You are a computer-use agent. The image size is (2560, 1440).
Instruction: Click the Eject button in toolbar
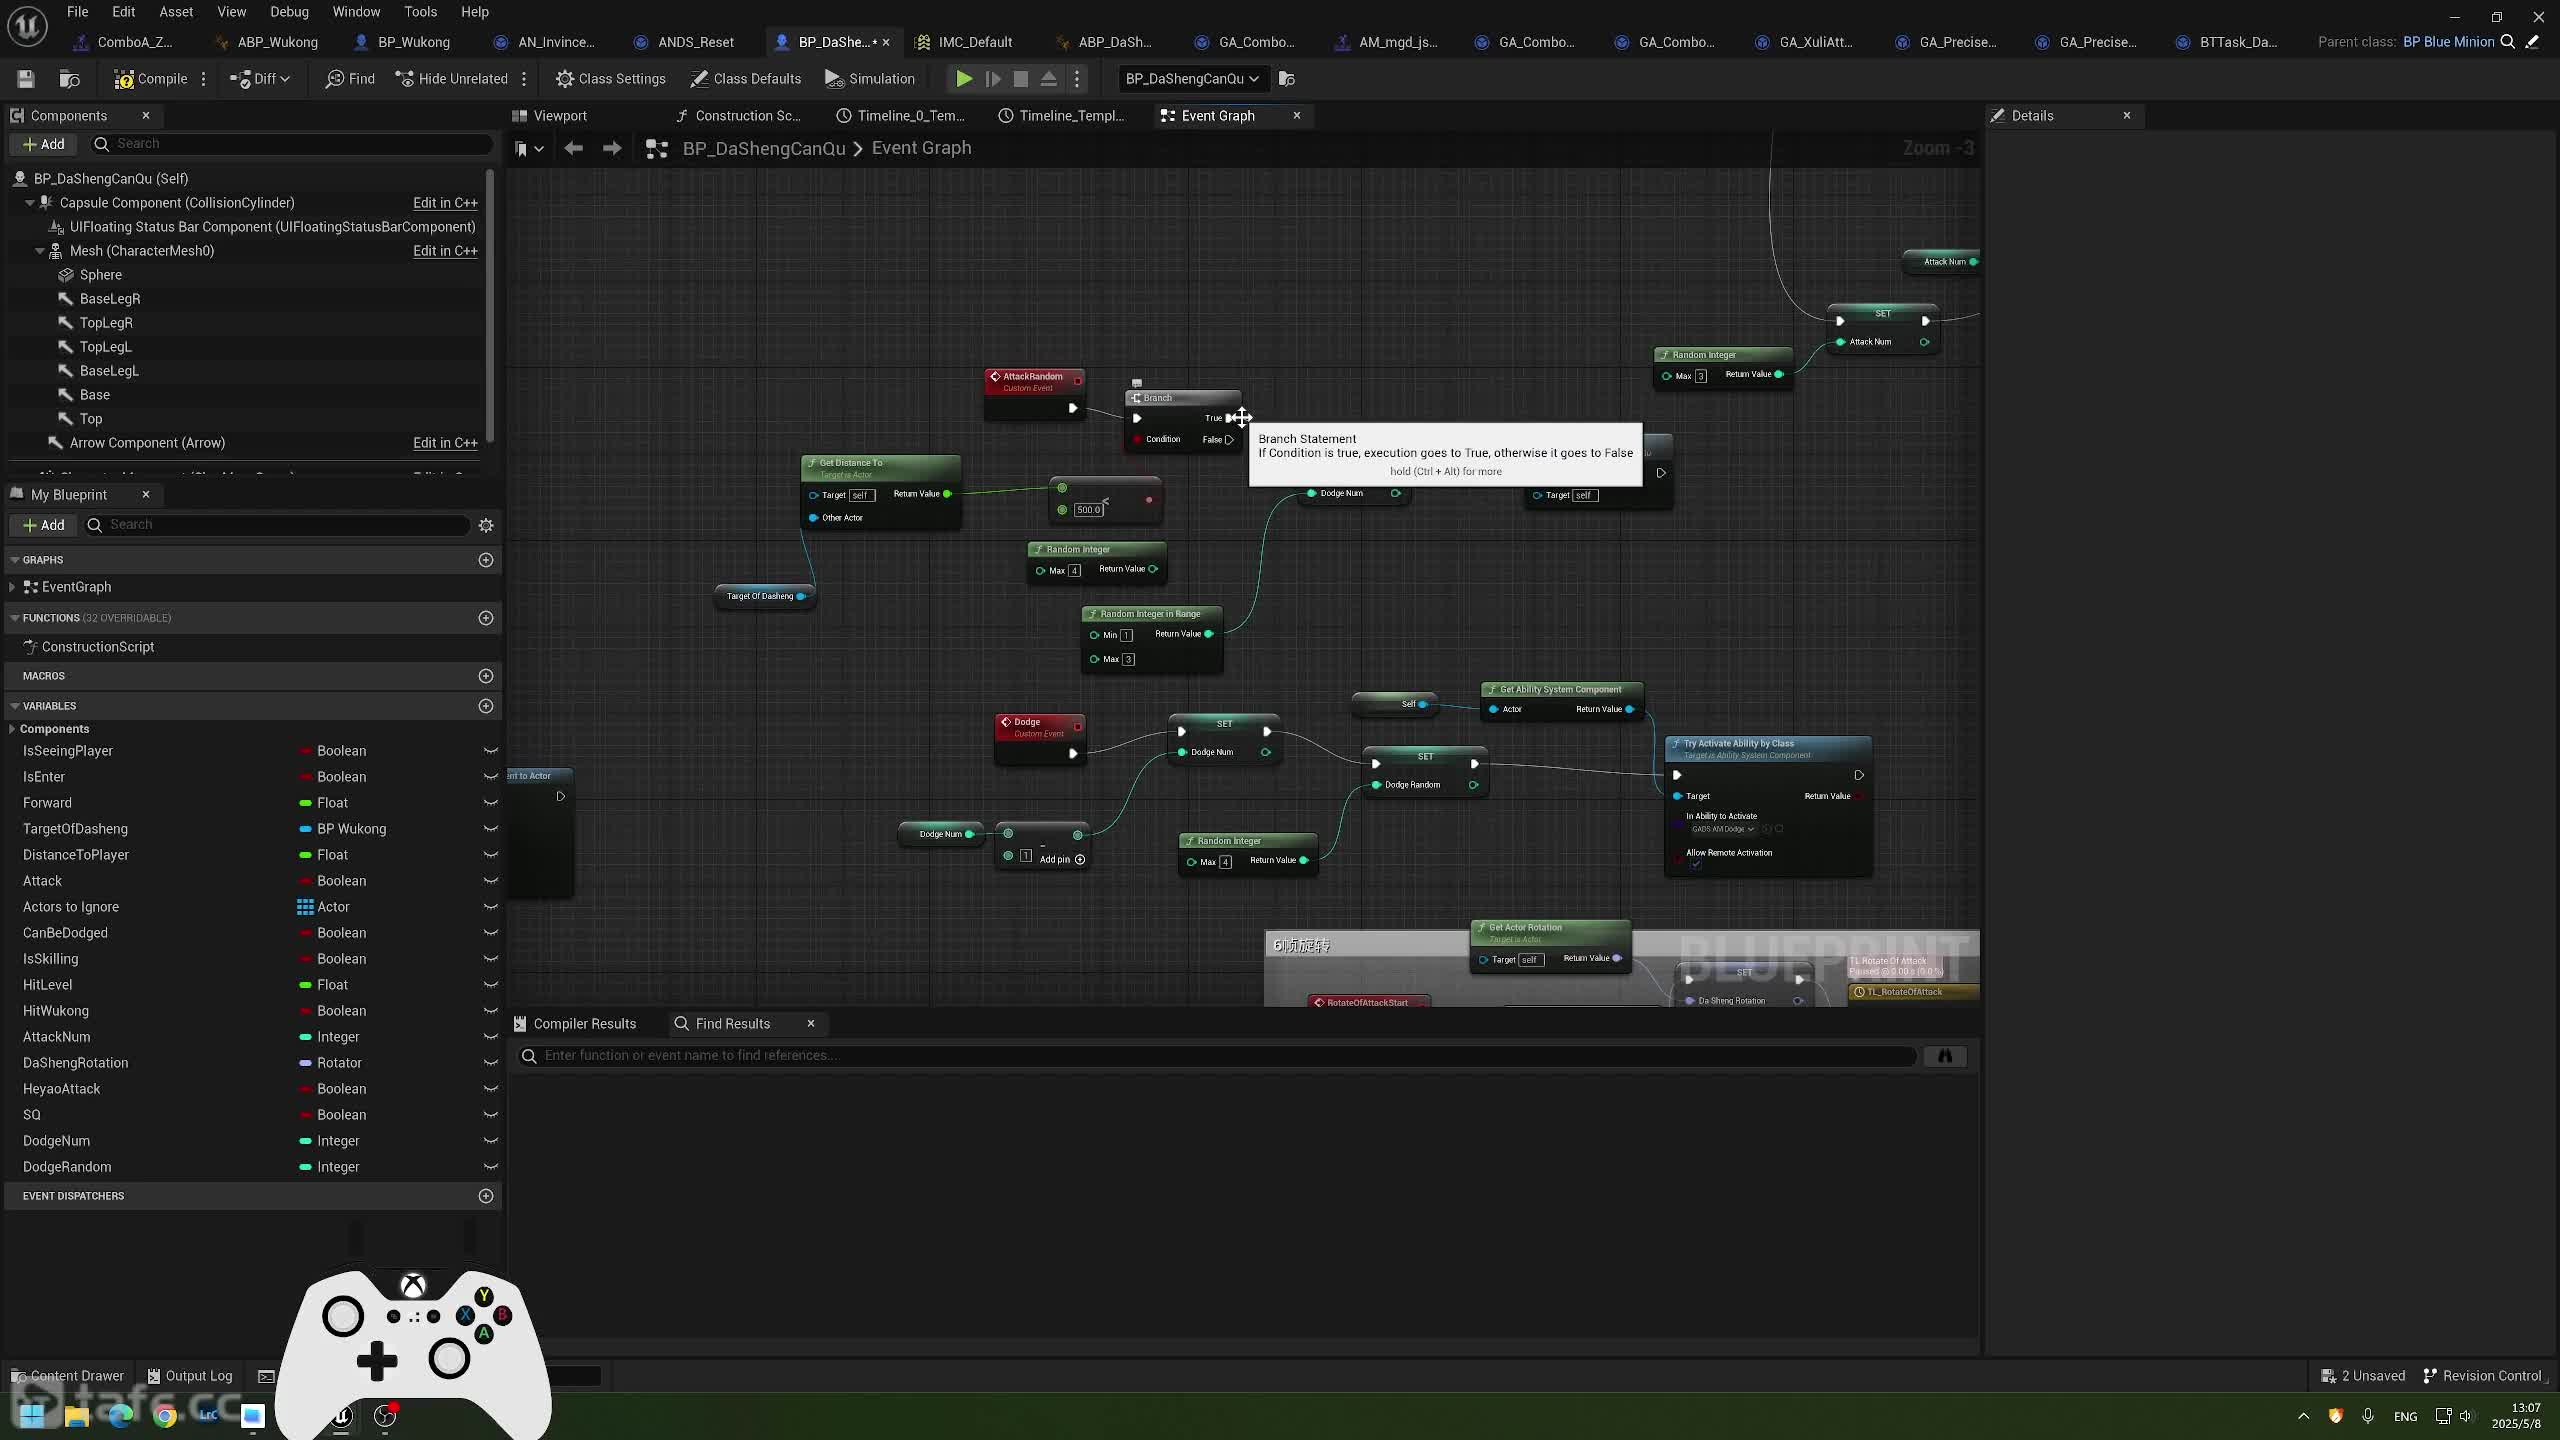[1049, 79]
